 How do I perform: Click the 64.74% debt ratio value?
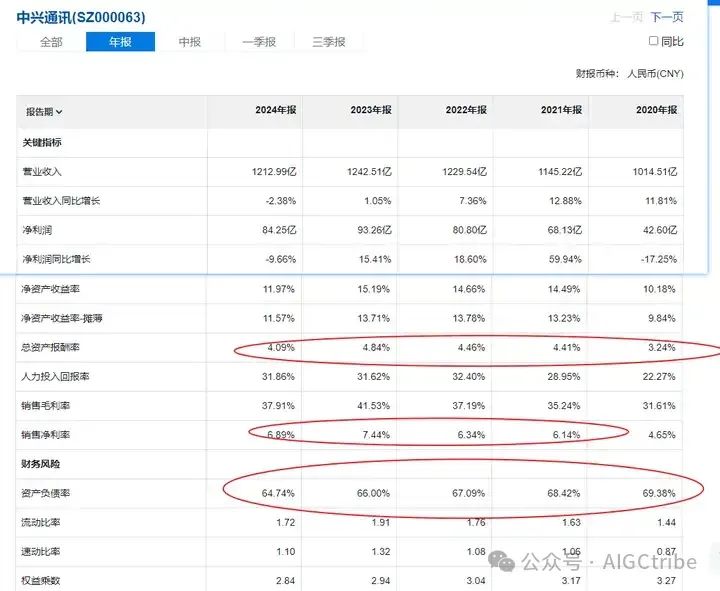pos(278,493)
